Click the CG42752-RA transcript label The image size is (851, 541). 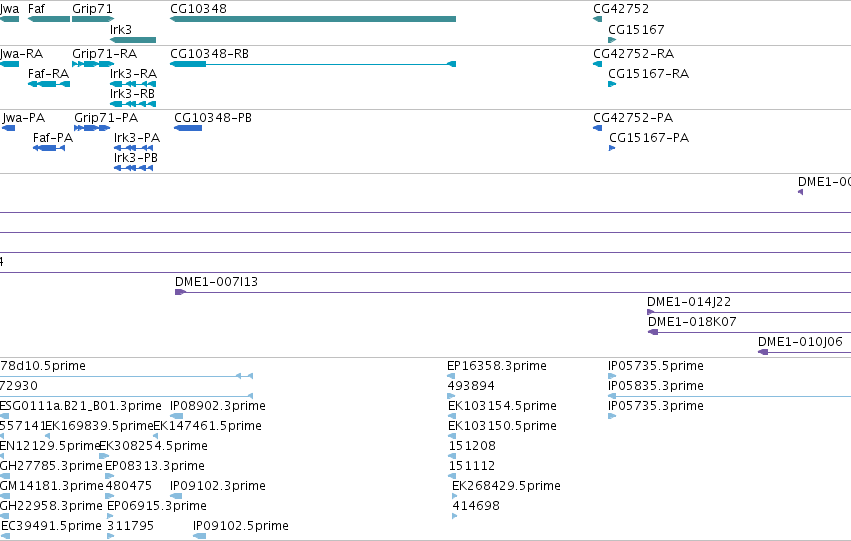click(633, 54)
